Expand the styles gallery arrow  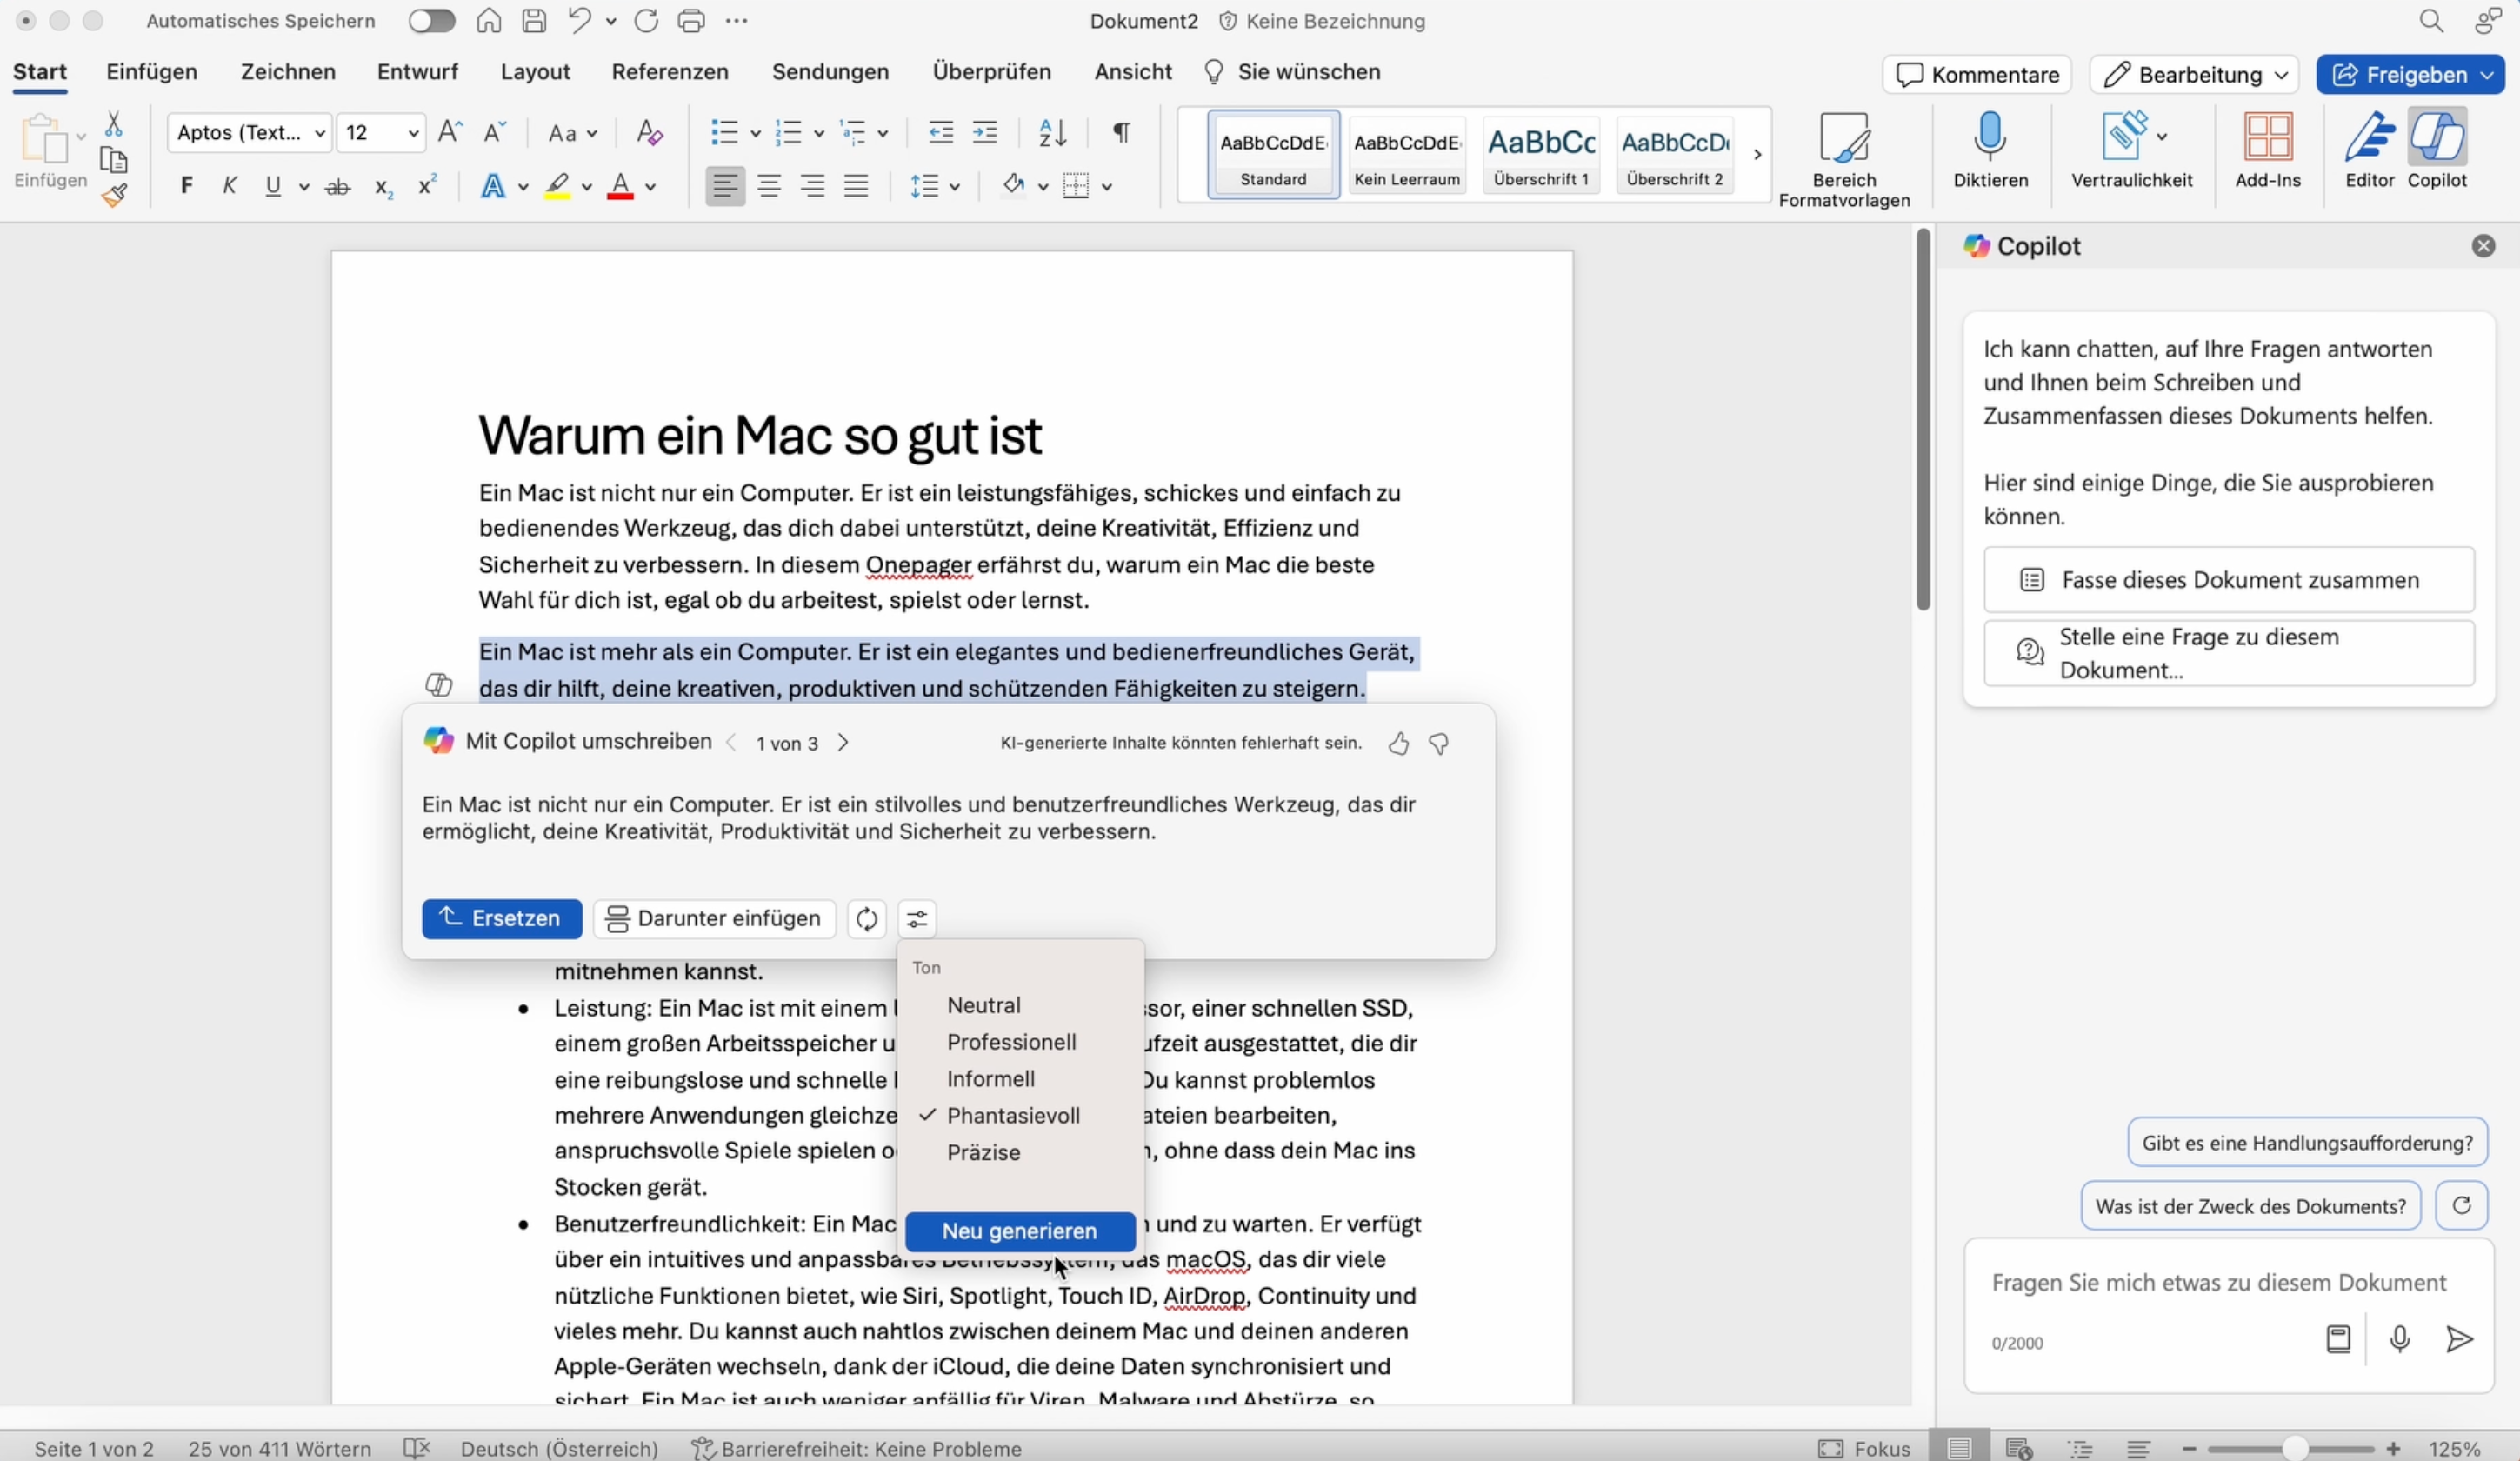click(1757, 155)
